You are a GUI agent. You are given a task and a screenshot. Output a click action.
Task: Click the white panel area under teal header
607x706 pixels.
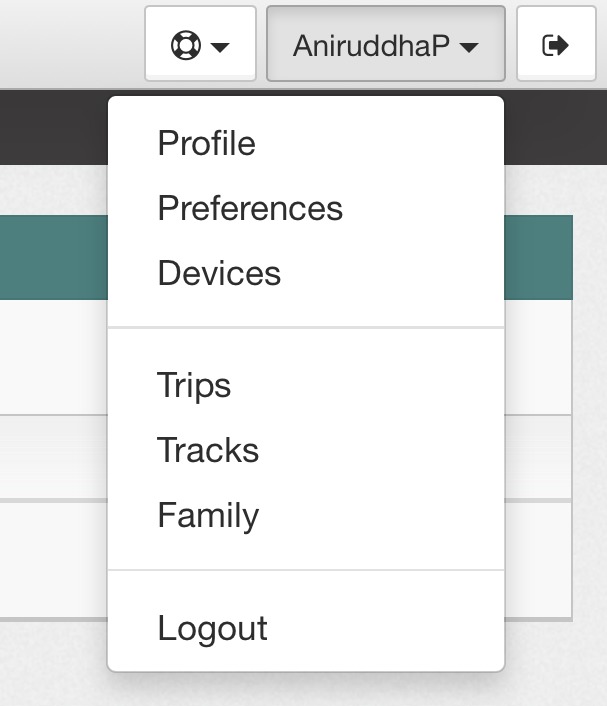click(x=50, y=355)
